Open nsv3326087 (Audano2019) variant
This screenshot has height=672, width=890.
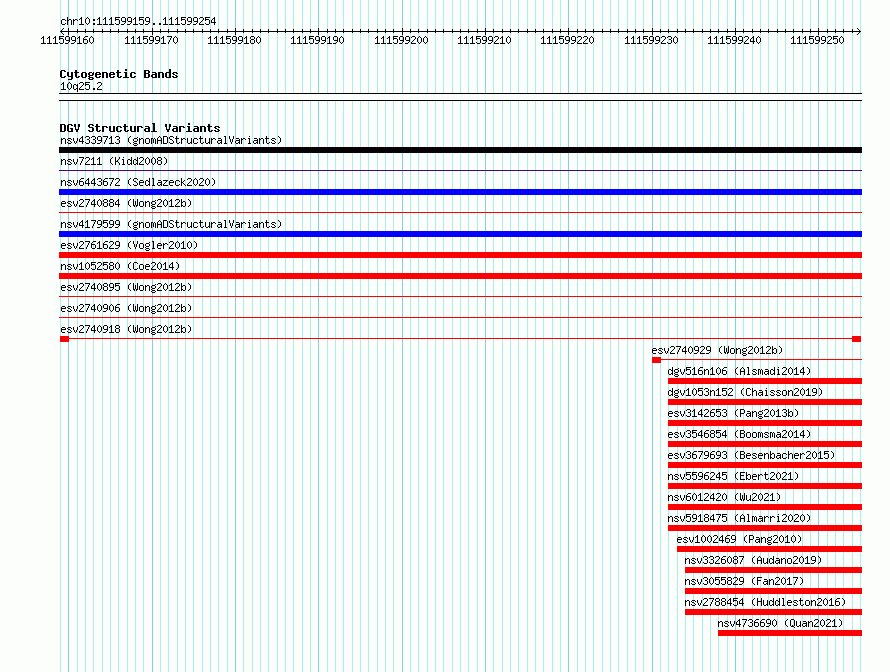(x=753, y=560)
